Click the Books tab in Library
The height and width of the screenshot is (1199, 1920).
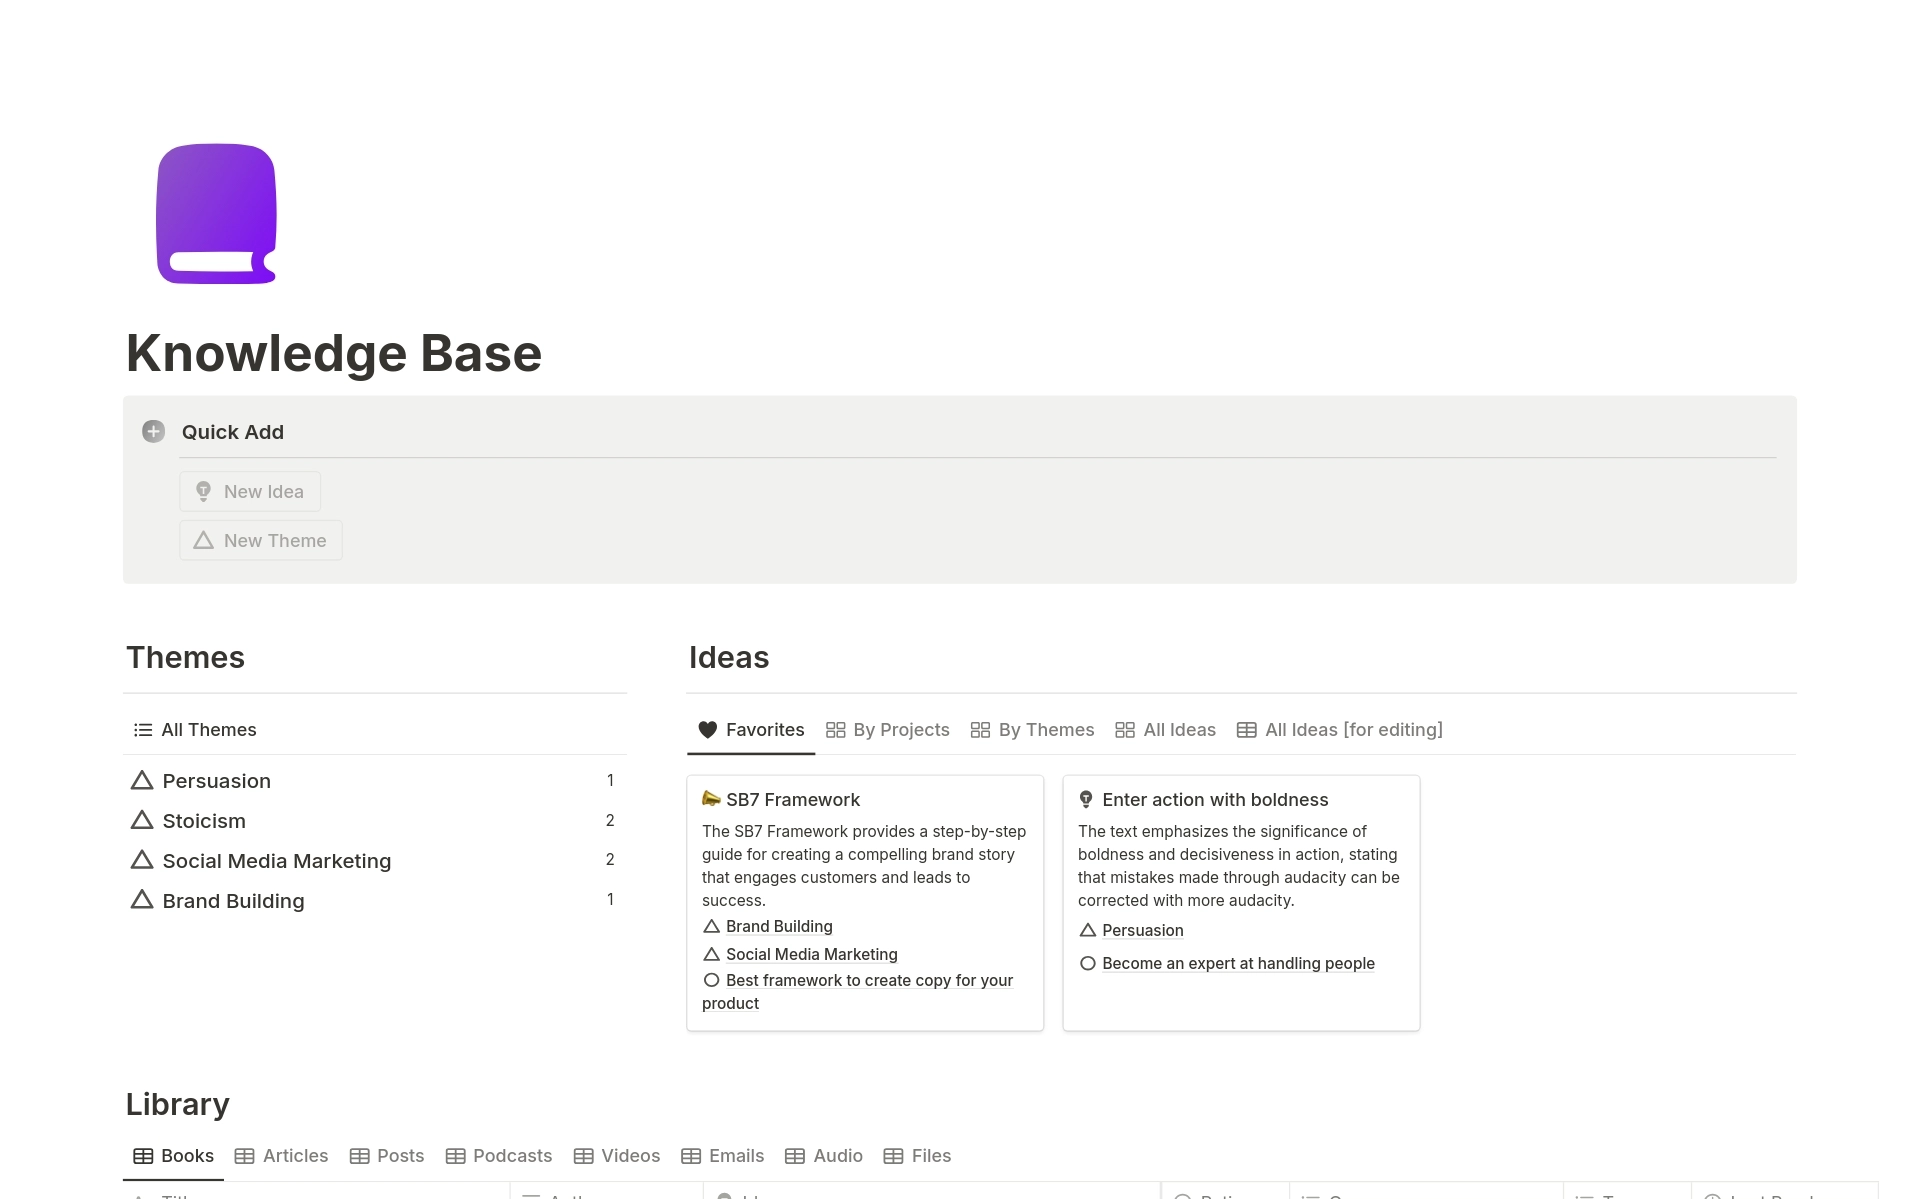point(173,1155)
